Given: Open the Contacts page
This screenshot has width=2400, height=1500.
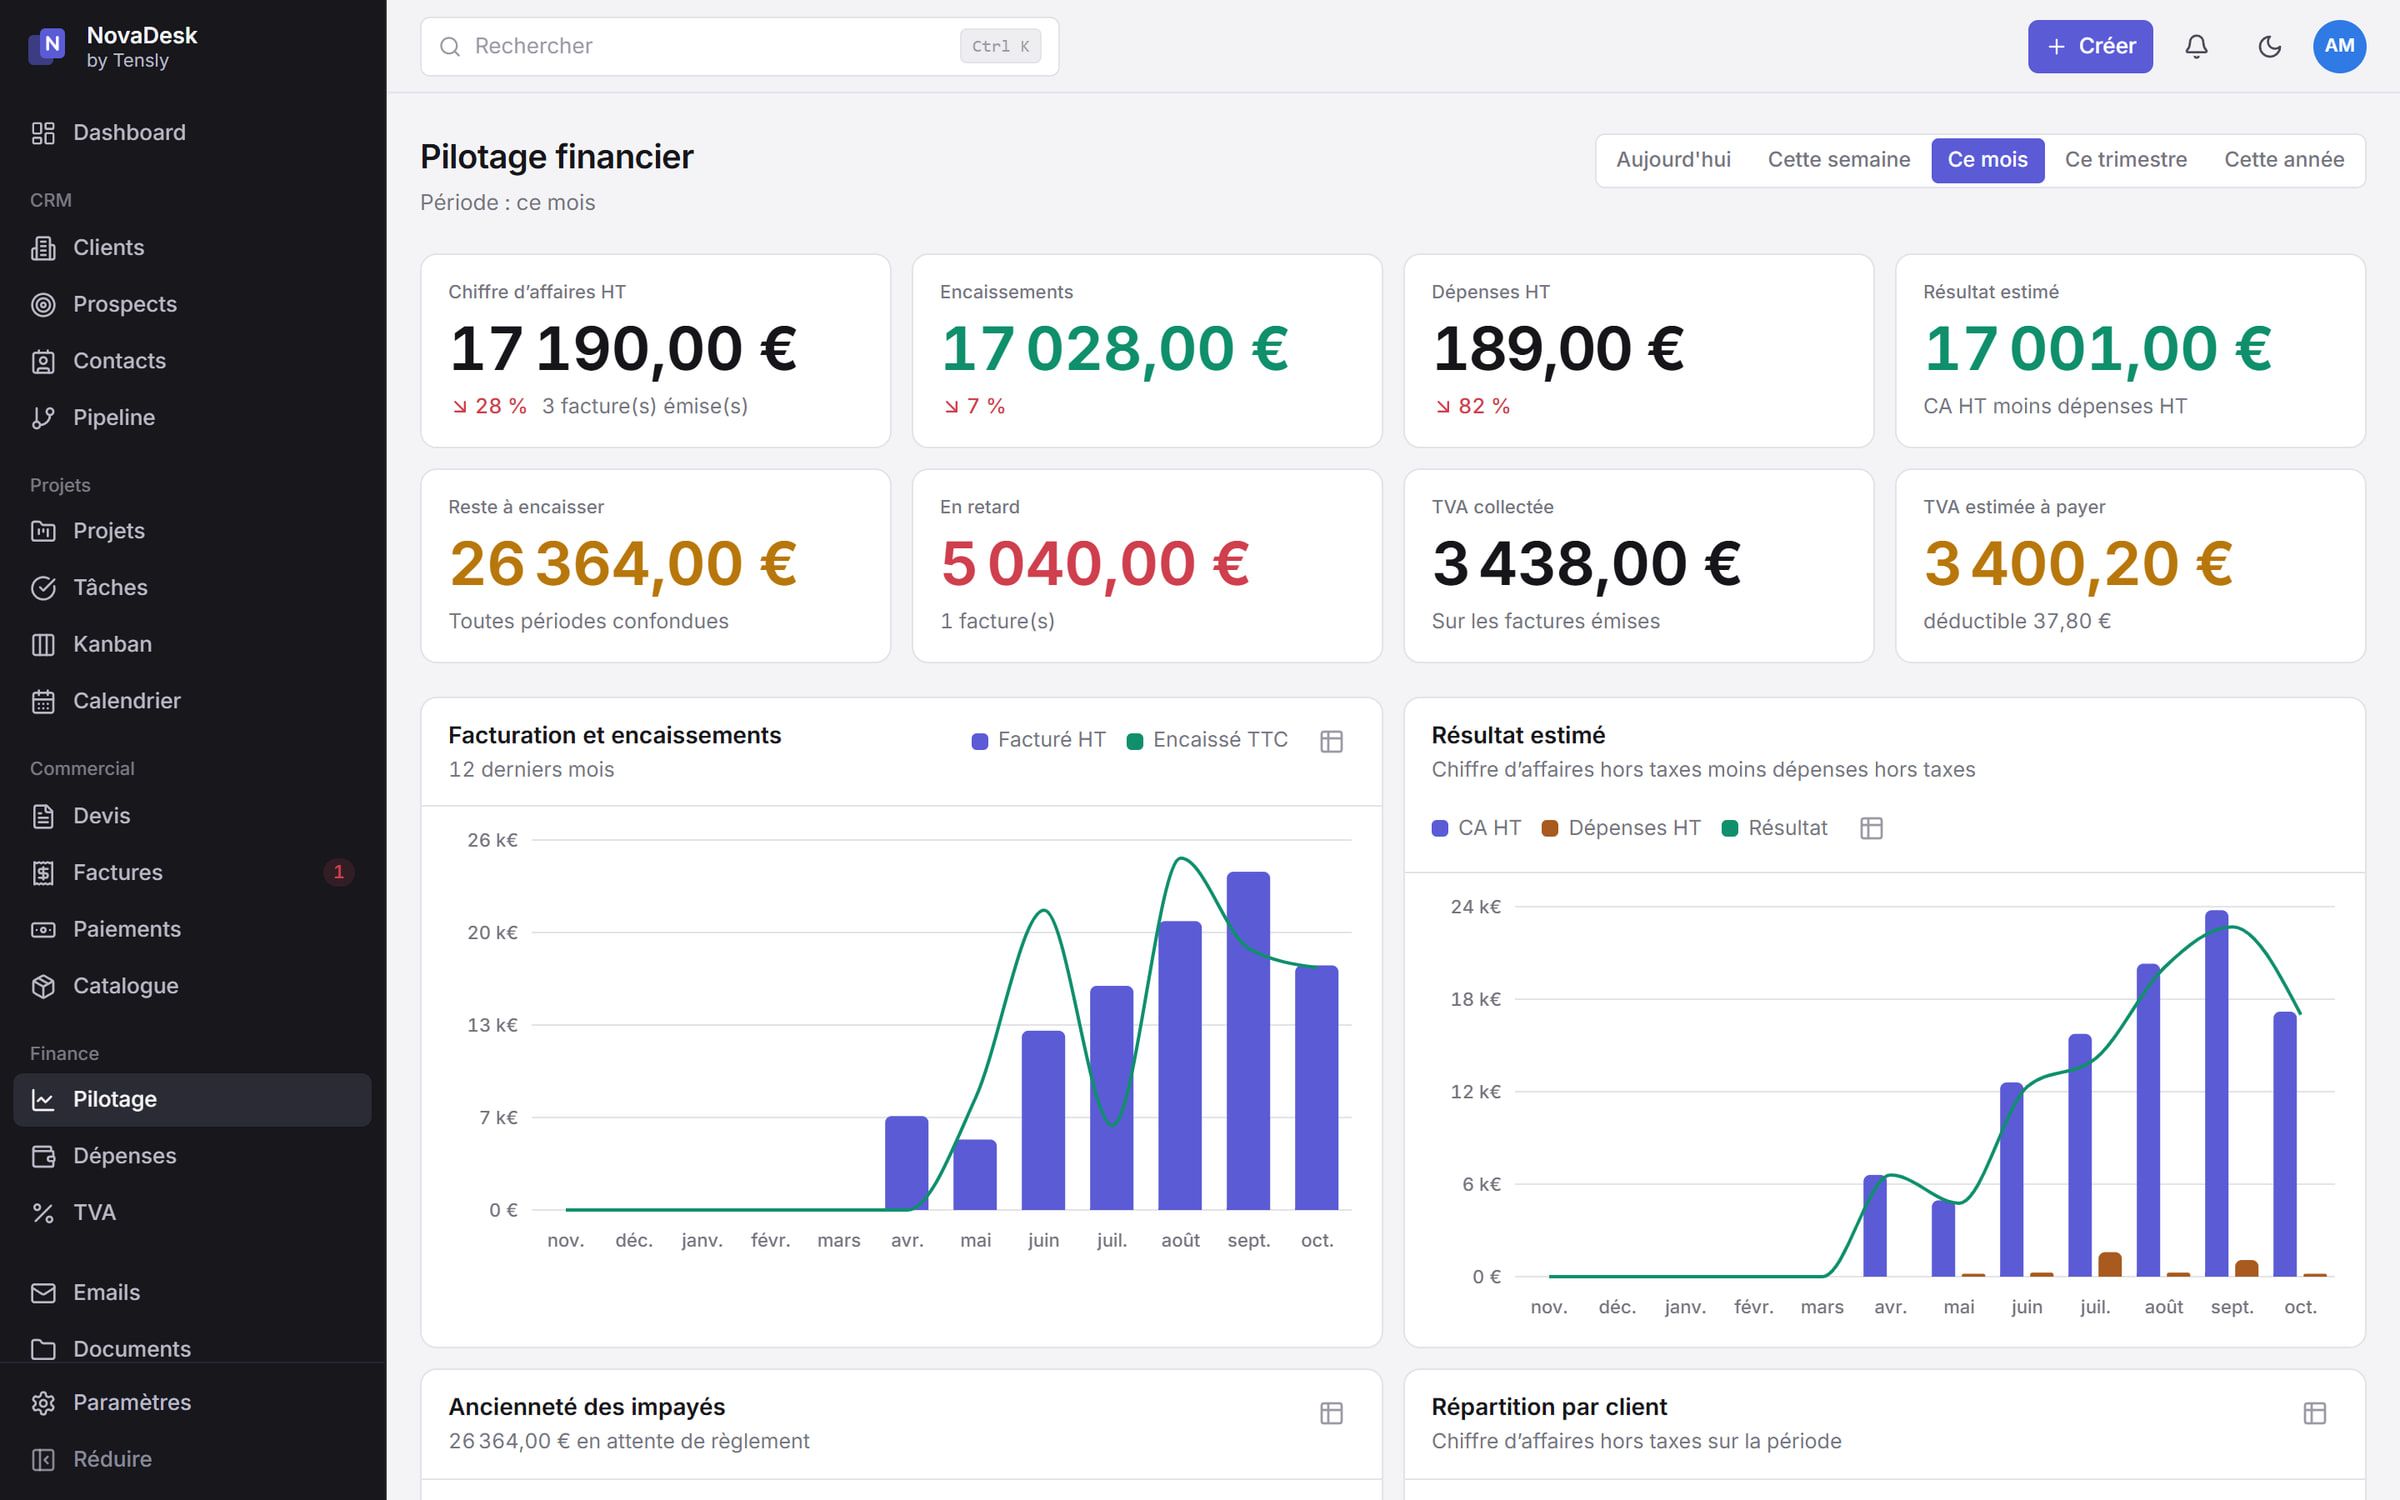Looking at the screenshot, I should [x=192, y=361].
